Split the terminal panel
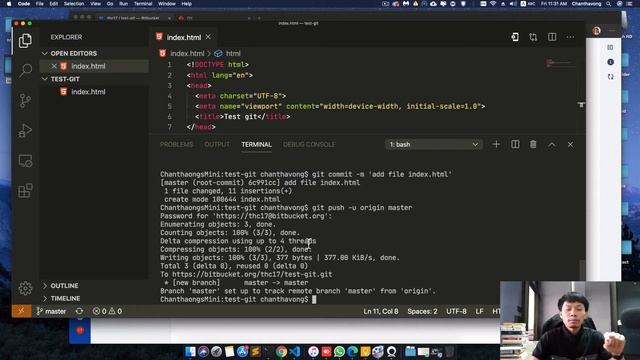 coord(515,144)
